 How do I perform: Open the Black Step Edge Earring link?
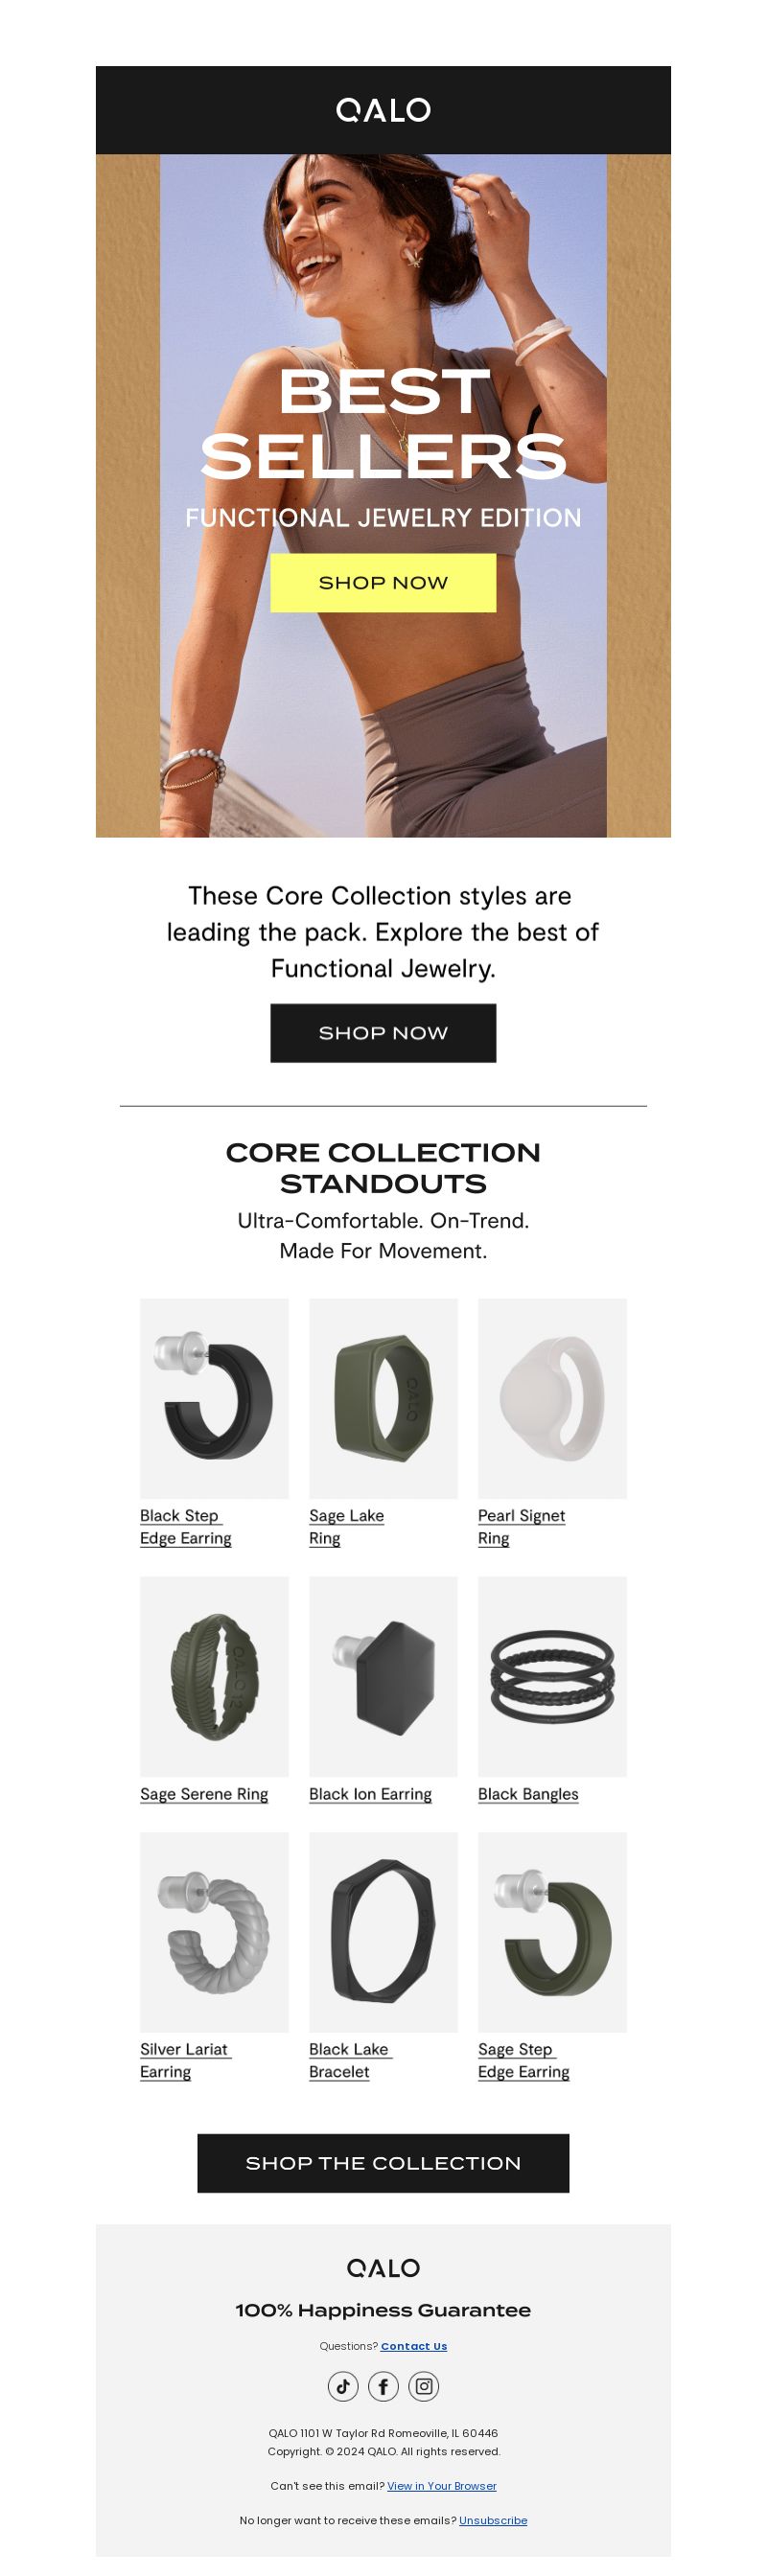point(186,1526)
